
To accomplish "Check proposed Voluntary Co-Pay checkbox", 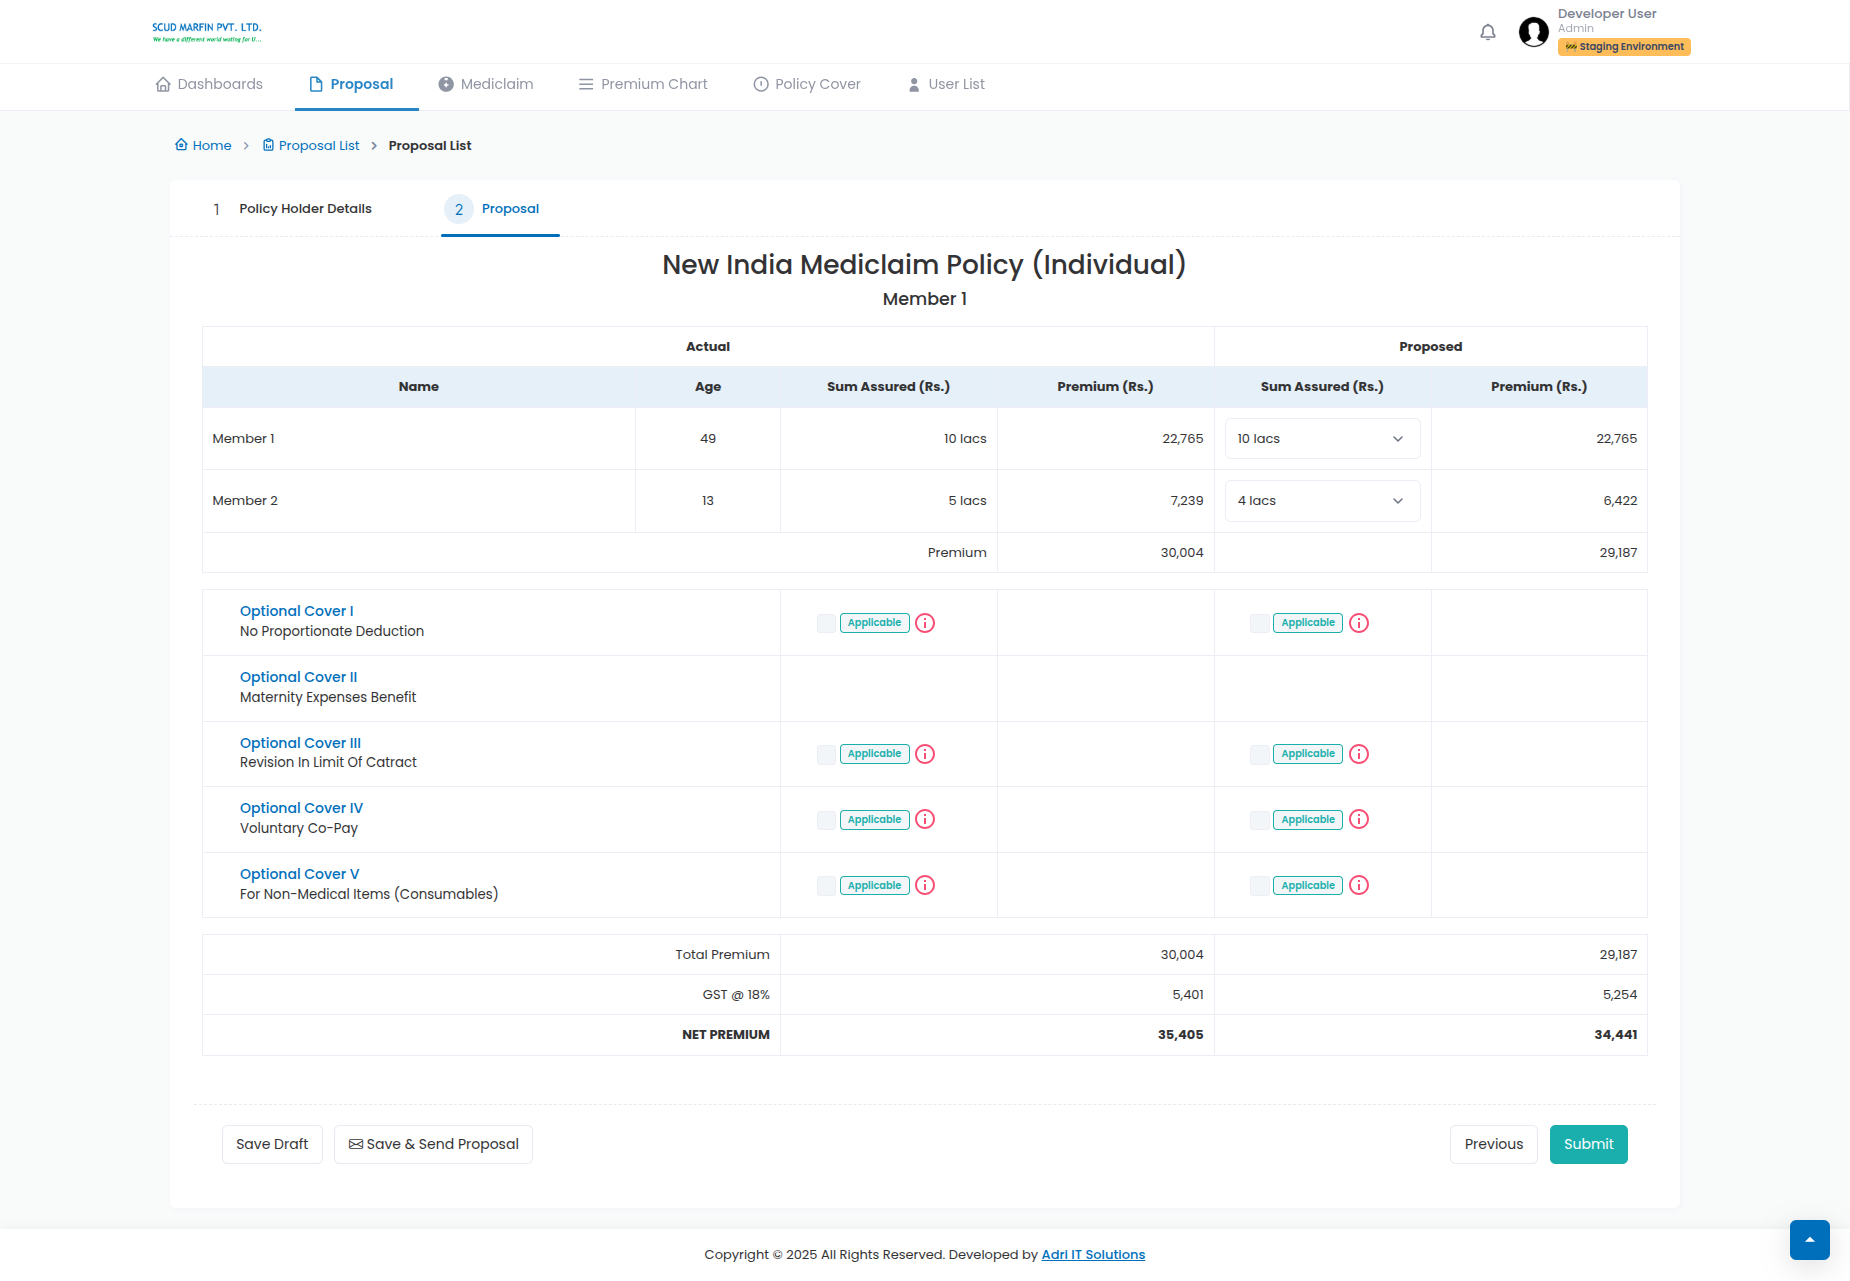I will pyautogui.click(x=1260, y=820).
